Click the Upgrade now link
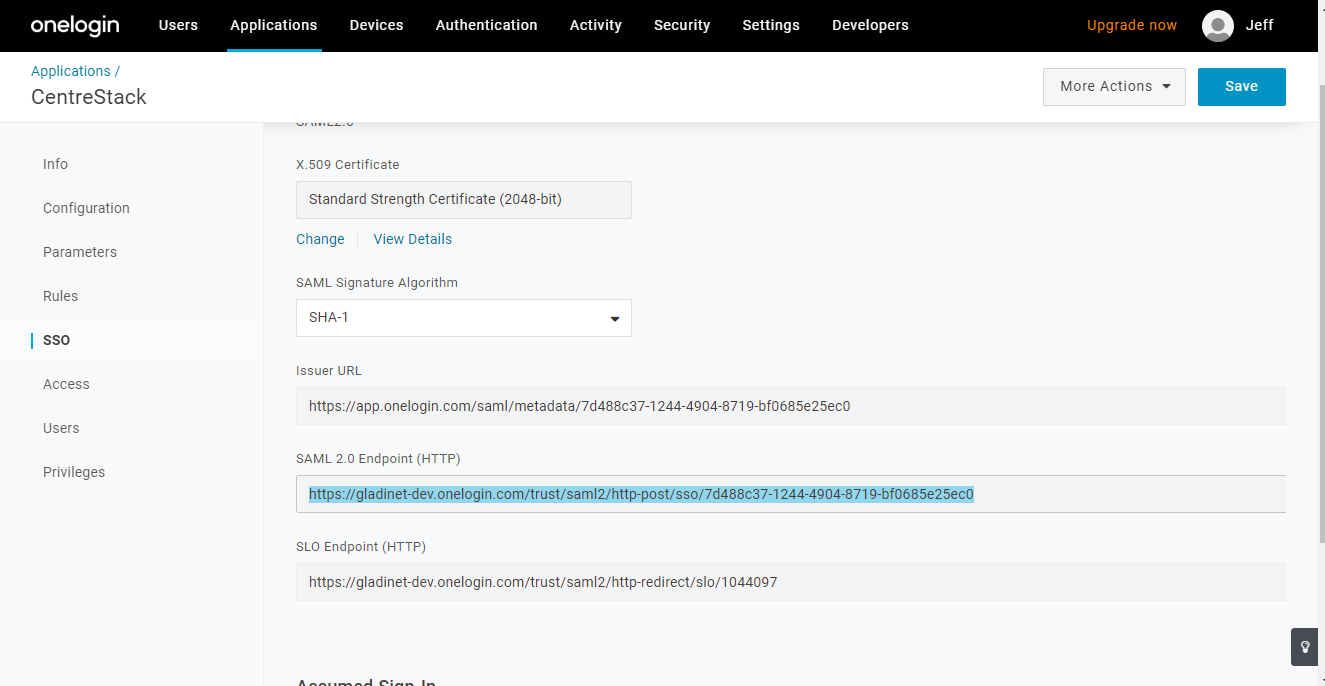This screenshot has height=686, width=1325. point(1132,25)
